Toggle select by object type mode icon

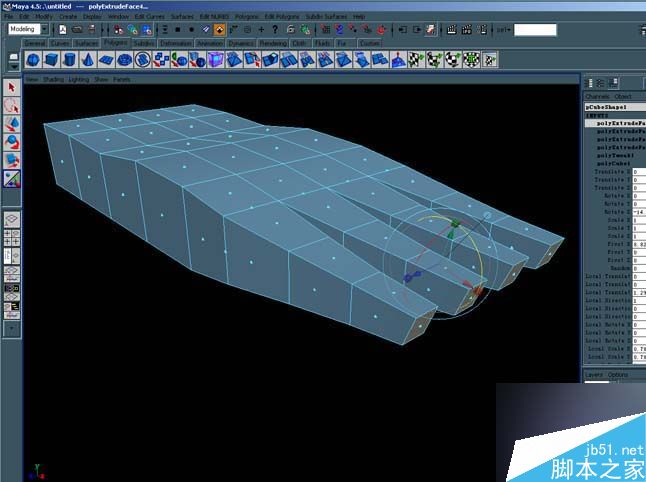pyautogui.click(x=133, y=29)
